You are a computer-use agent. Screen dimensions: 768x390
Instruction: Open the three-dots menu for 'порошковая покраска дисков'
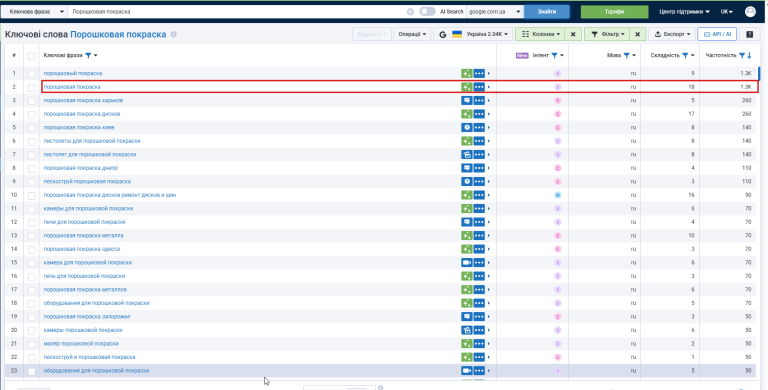pyautogui.click(x=479, y=114)
